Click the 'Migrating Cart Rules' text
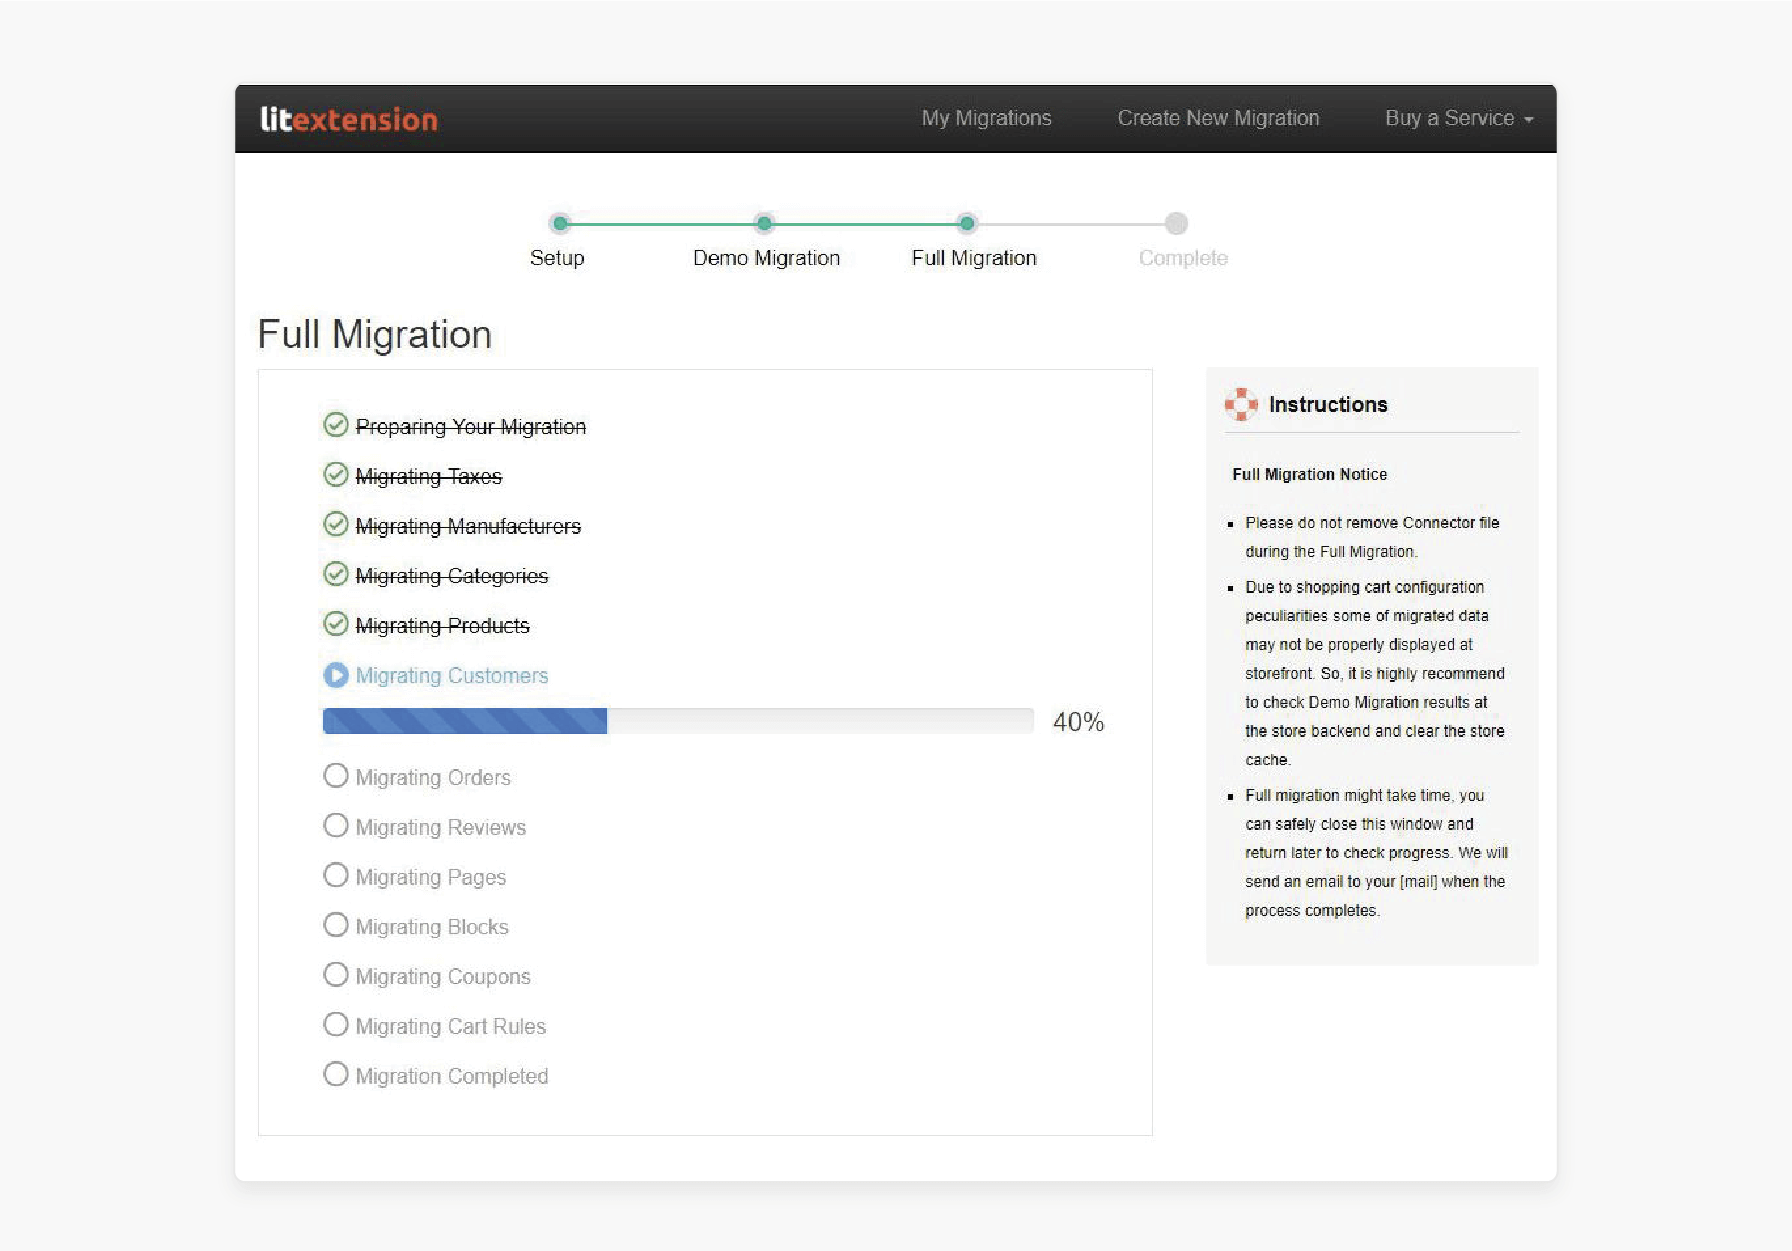Viewport: 1792px width, 1251px height. tap(451, 1027)
